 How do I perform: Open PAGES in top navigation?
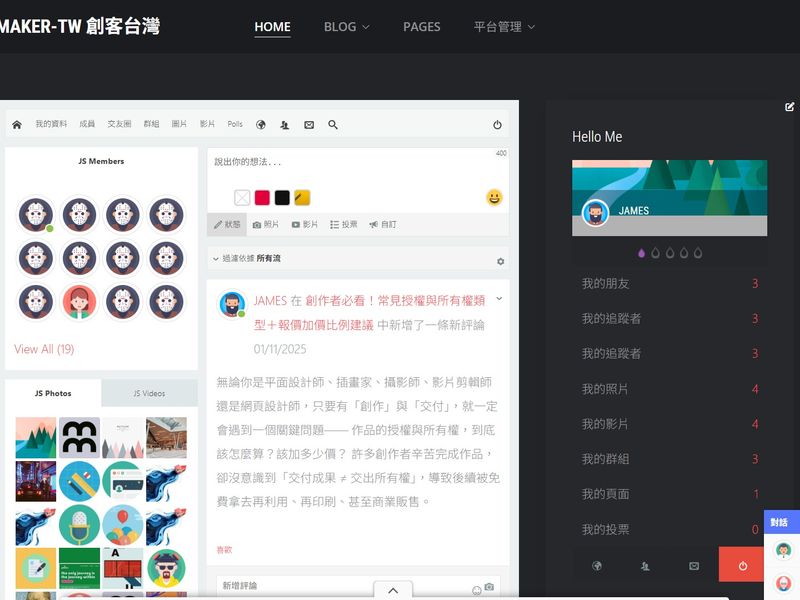click(421, 27)
